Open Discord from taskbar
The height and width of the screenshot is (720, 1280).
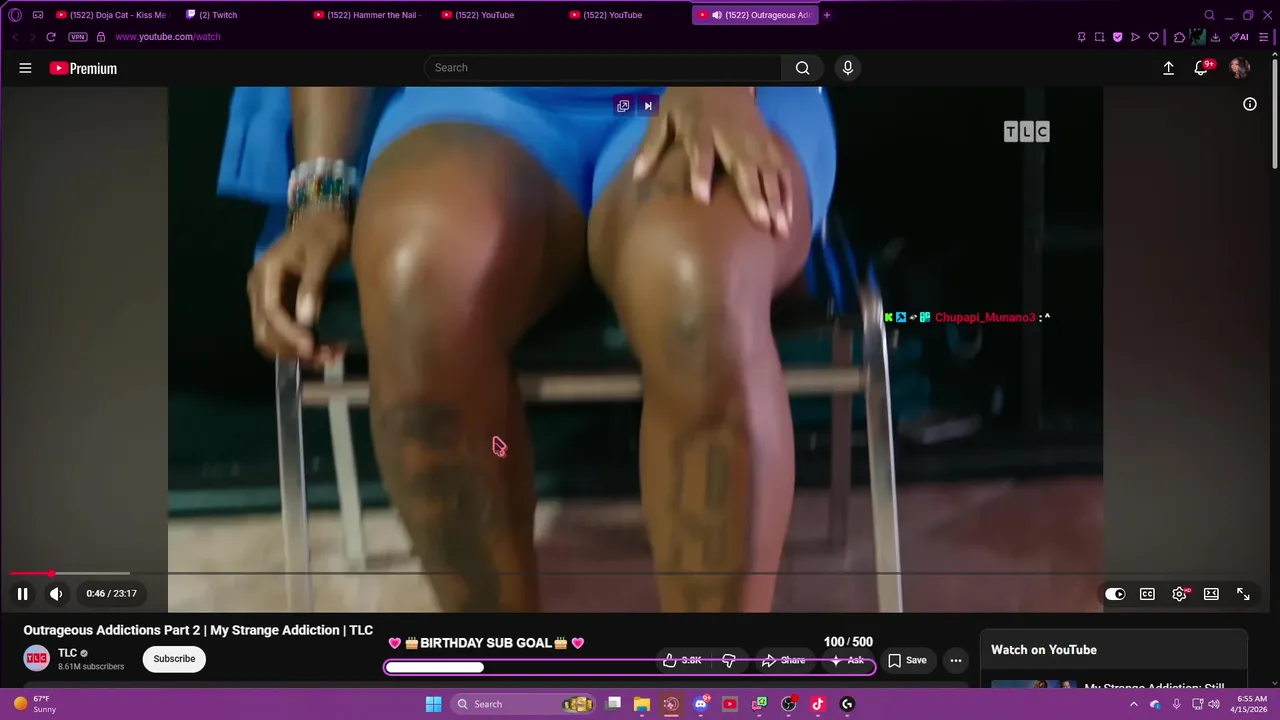(x=701, y=704)
